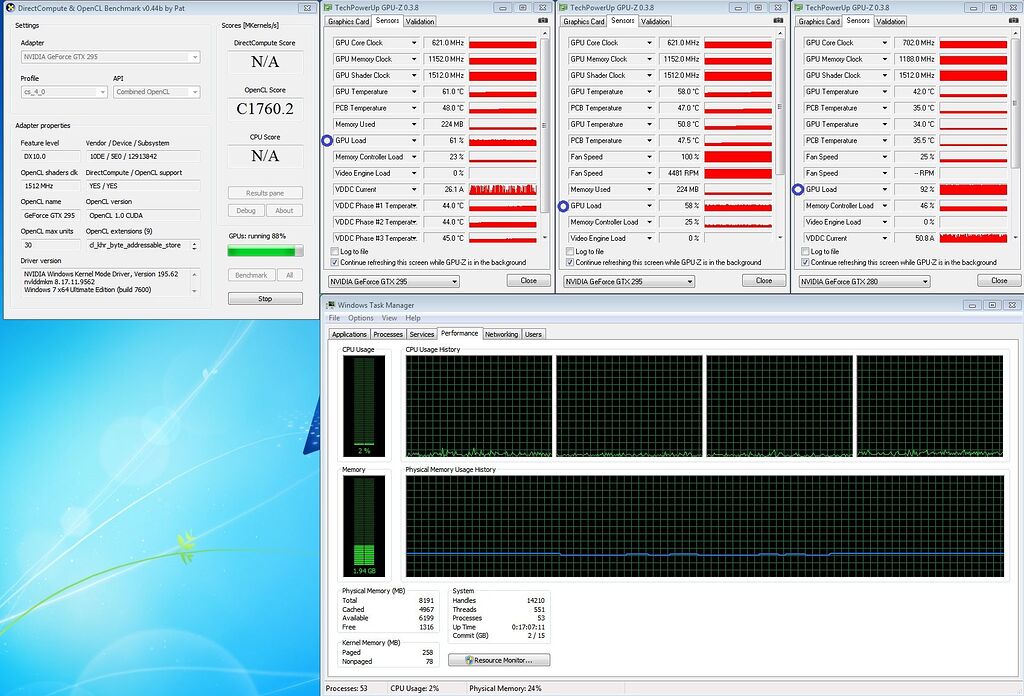The width and height of the screenshot is (1024, 696).
Task: Open File menu in Task Manager
Action: click(x=334, y=318)
